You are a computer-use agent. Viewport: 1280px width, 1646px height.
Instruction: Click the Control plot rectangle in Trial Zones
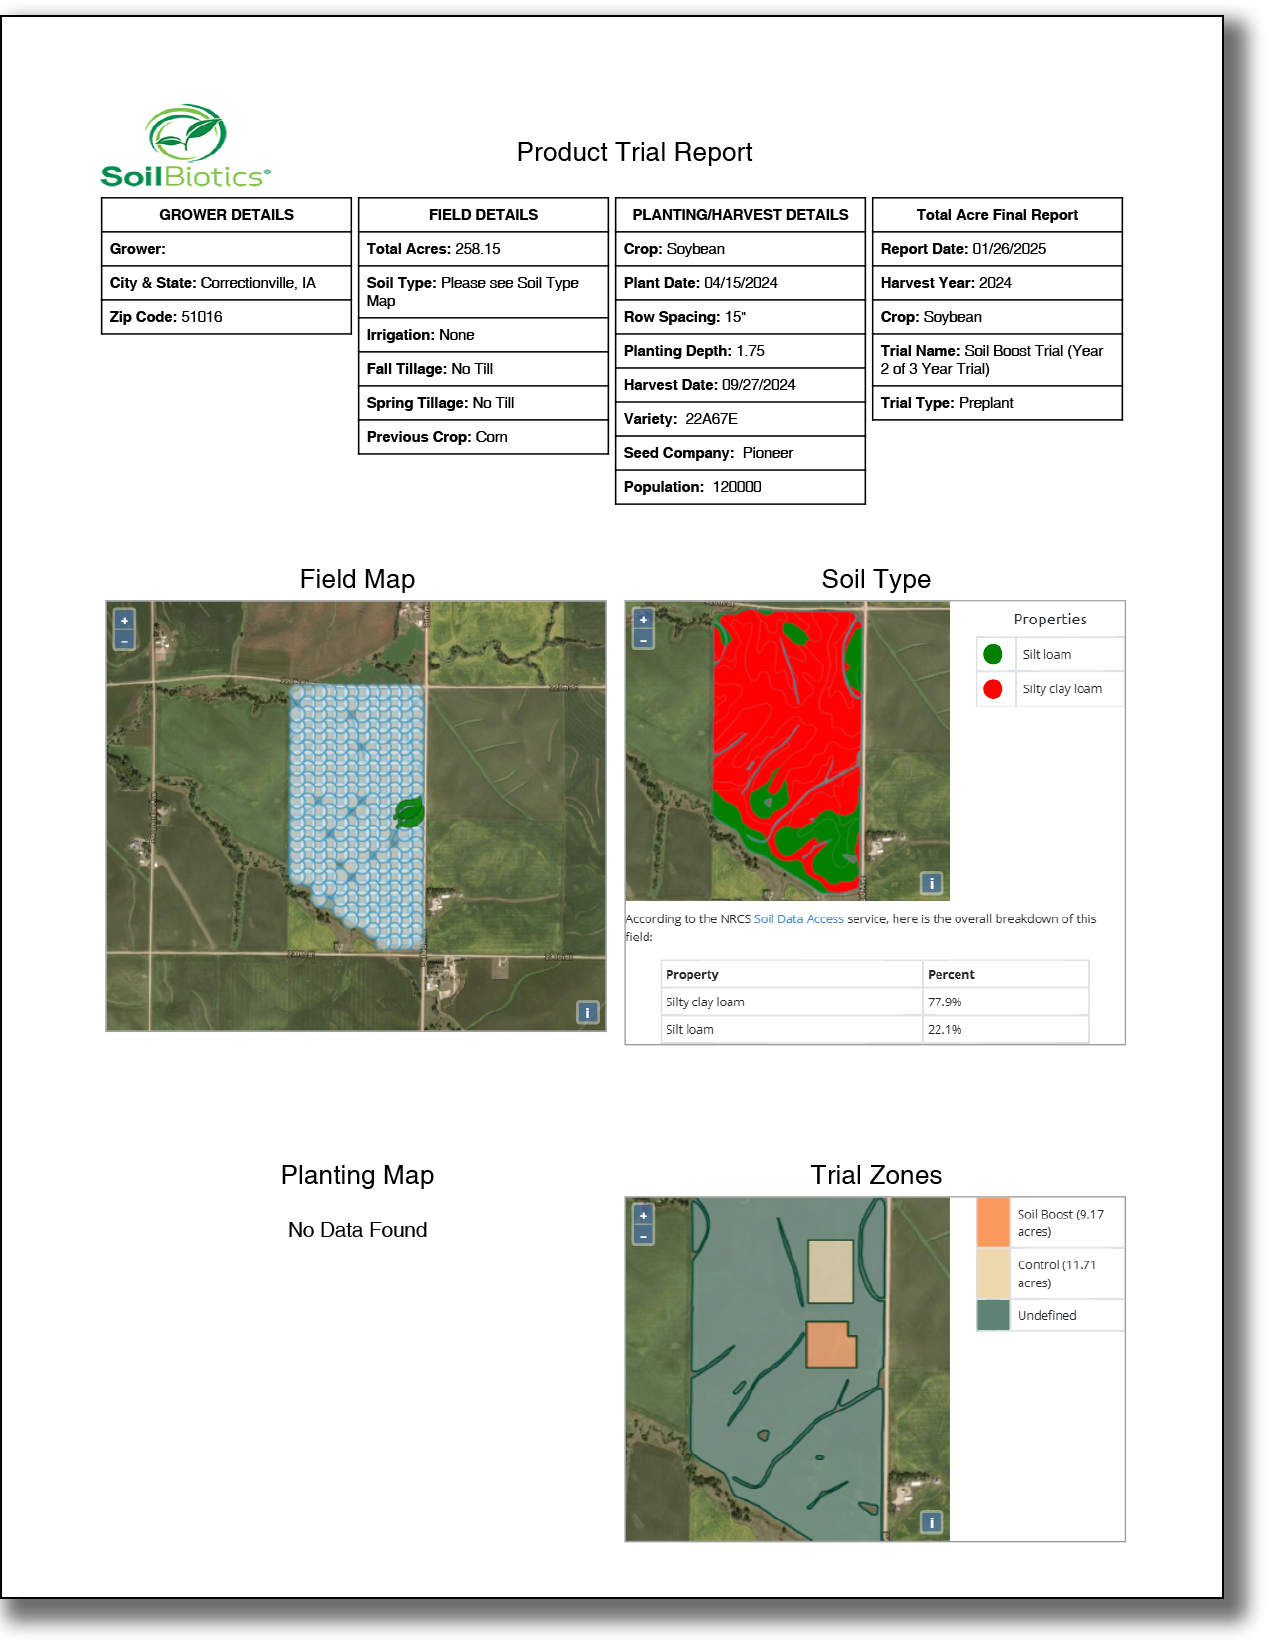tap(830, 1271)
